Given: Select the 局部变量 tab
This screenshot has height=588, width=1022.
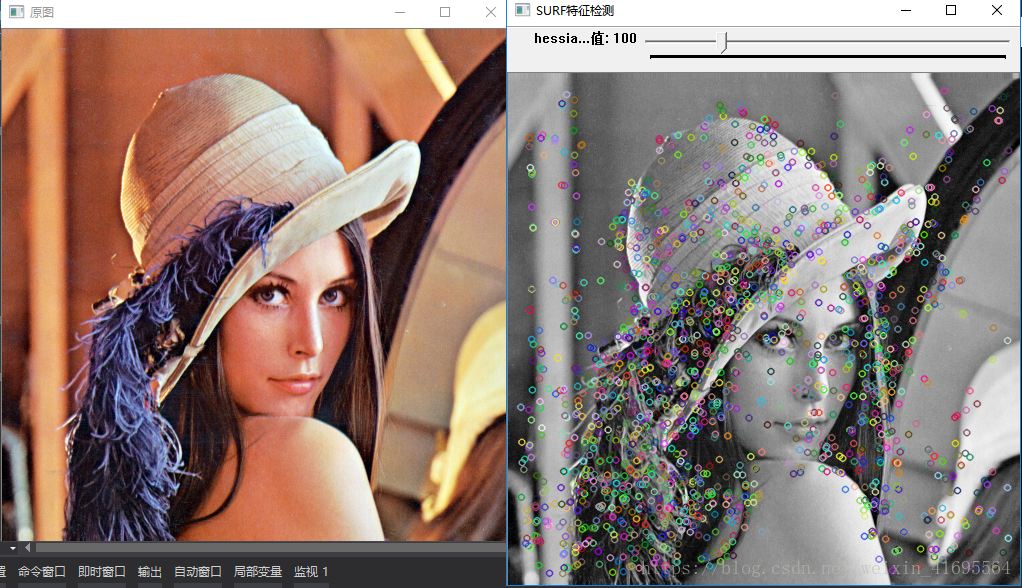Looking at the screenshot, I should tap(257, 572).
